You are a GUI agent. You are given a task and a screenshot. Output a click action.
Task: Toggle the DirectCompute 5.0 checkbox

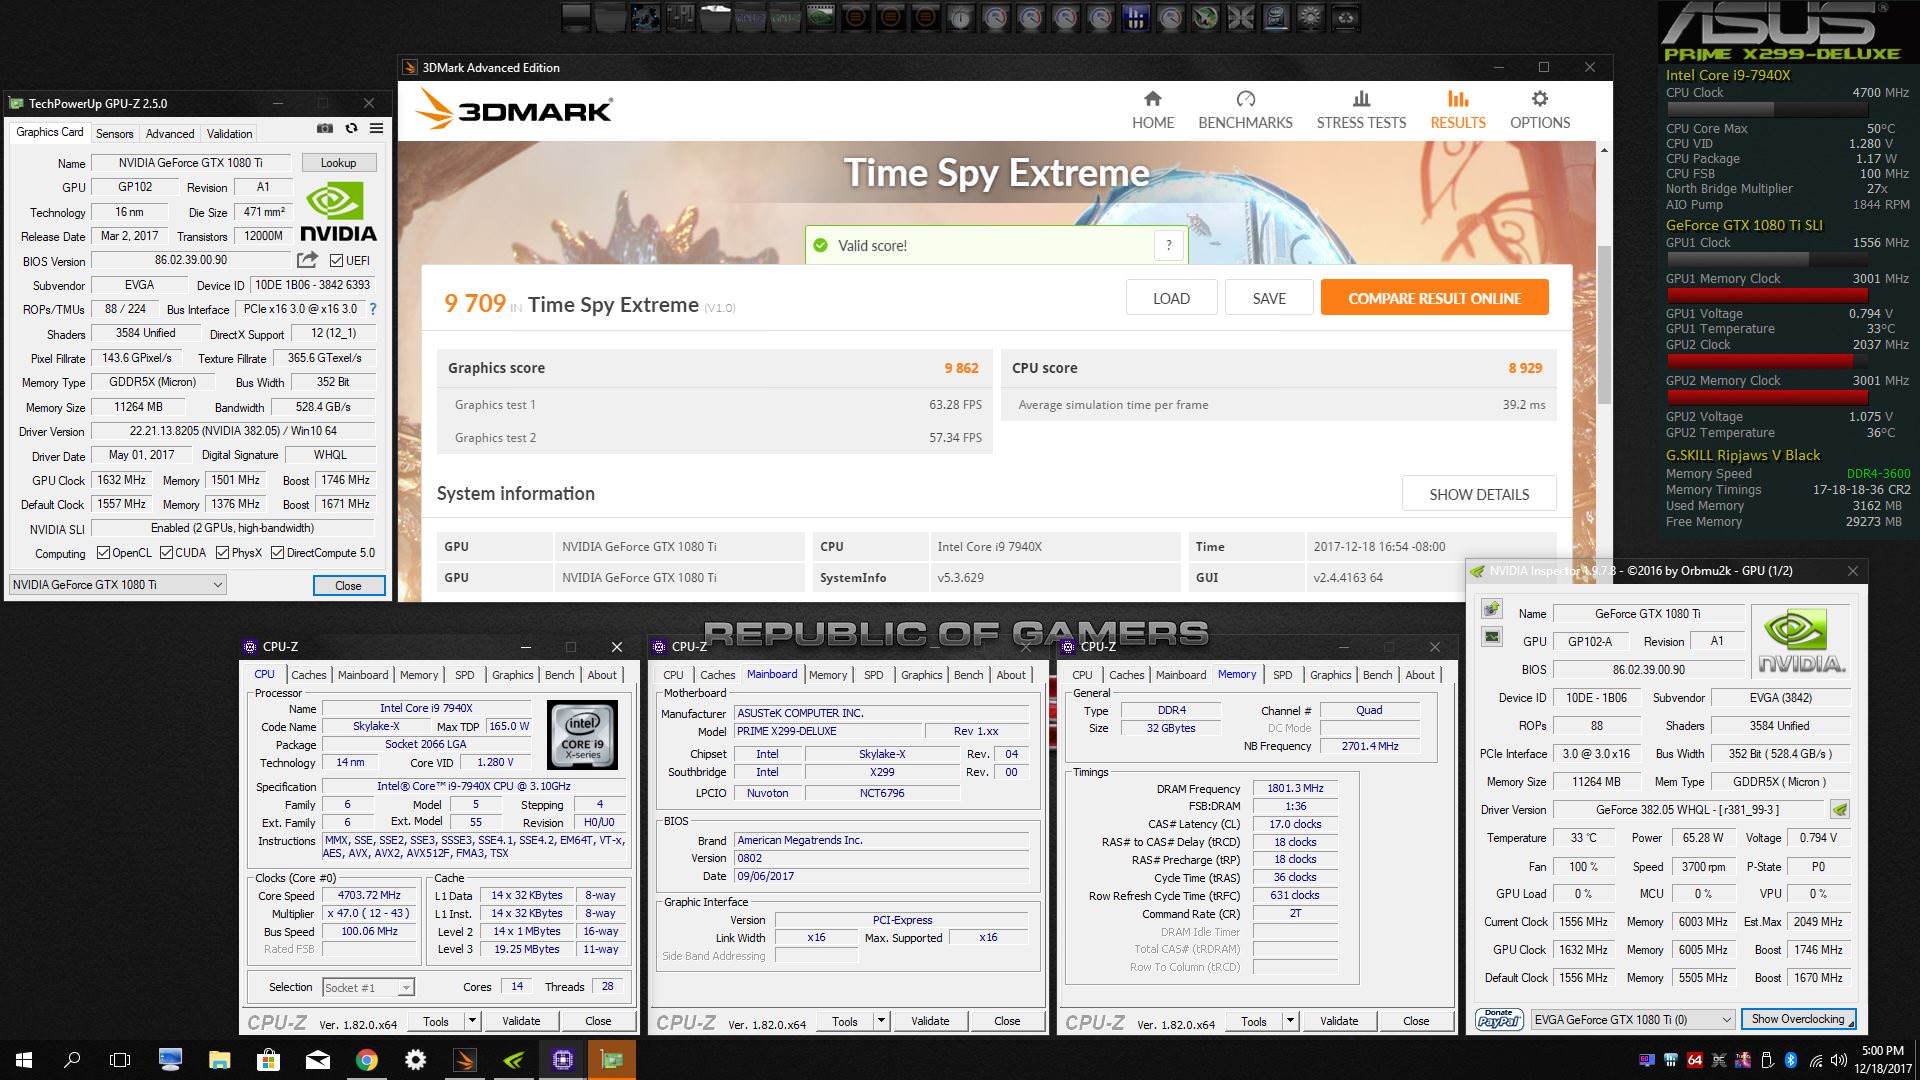point(278,553)
